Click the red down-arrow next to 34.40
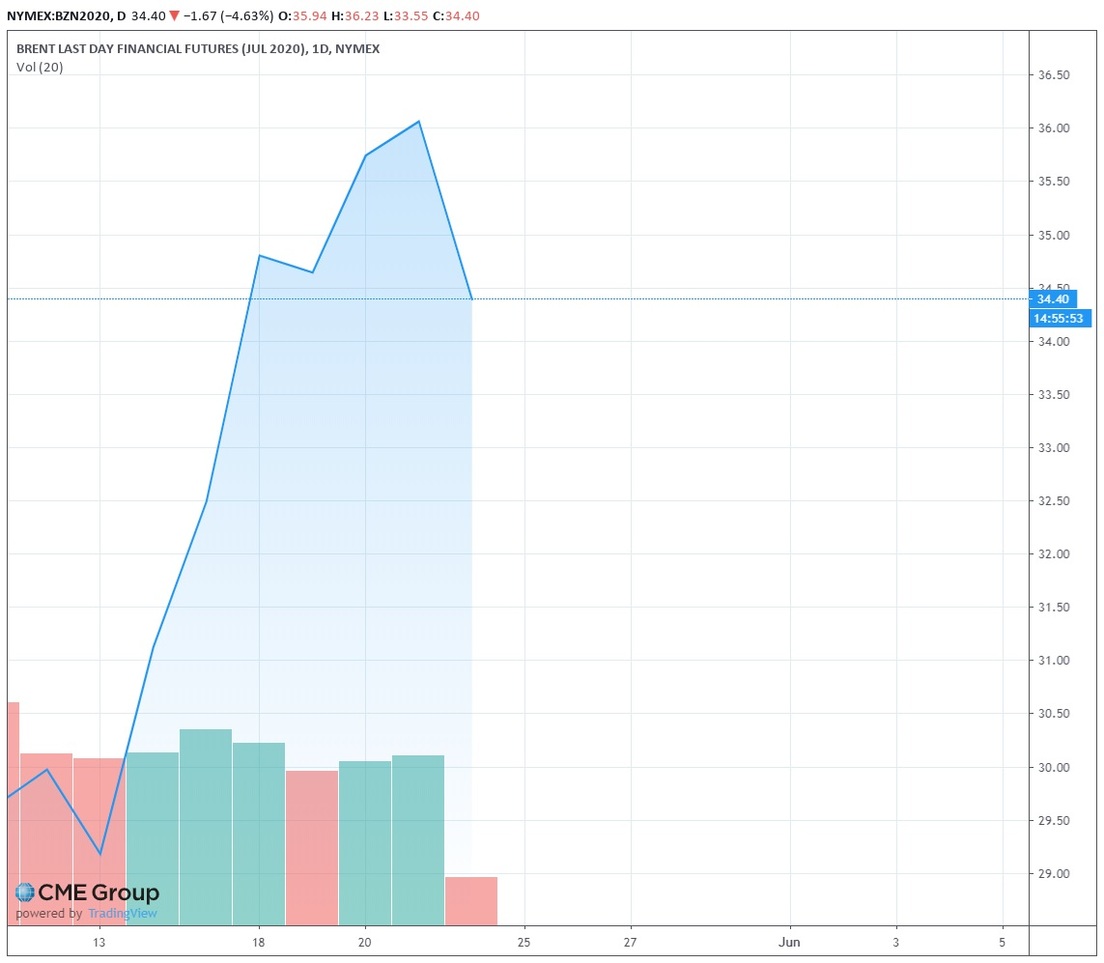 176,17
